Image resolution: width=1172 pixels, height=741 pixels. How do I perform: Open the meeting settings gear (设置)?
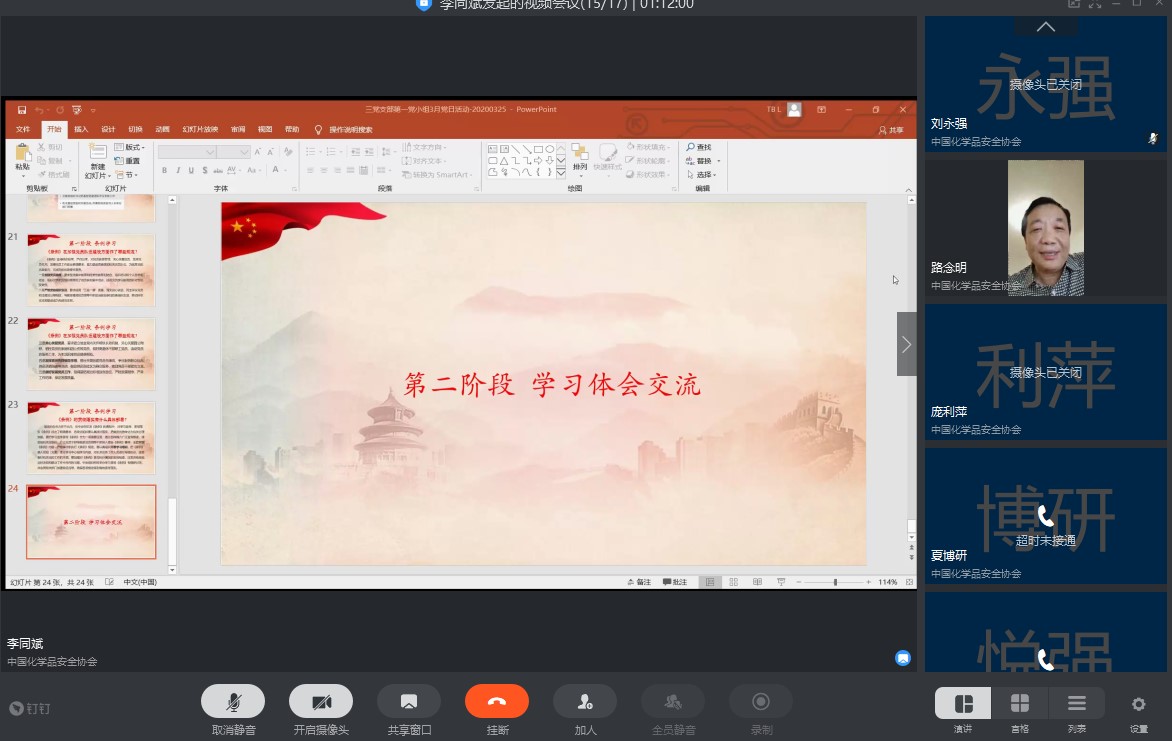[1138, 704]
